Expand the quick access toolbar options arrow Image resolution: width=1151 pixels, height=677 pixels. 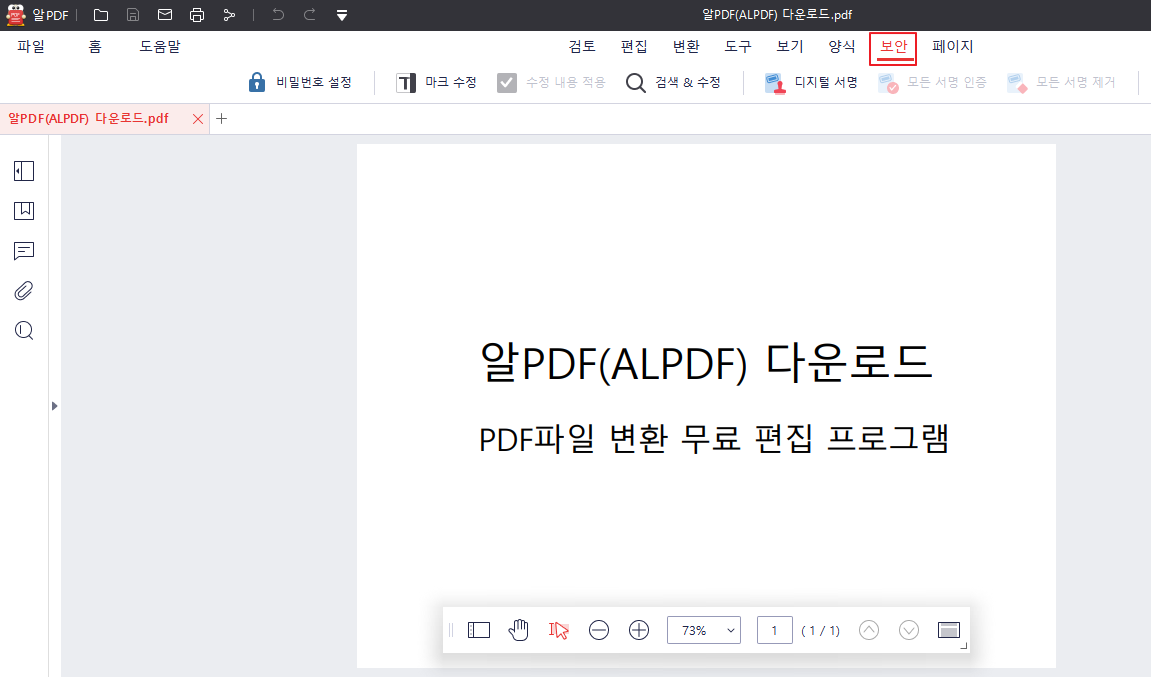pyautogui.click(x=340, y=15)
